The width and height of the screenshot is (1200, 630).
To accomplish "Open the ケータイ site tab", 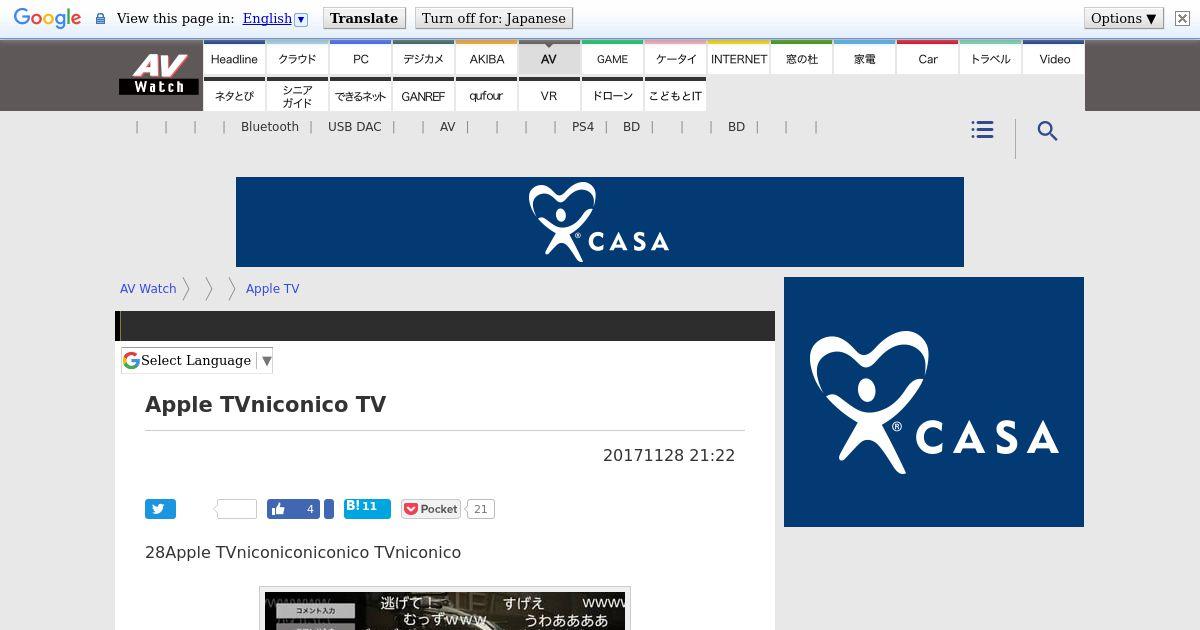I will (676, 58).
